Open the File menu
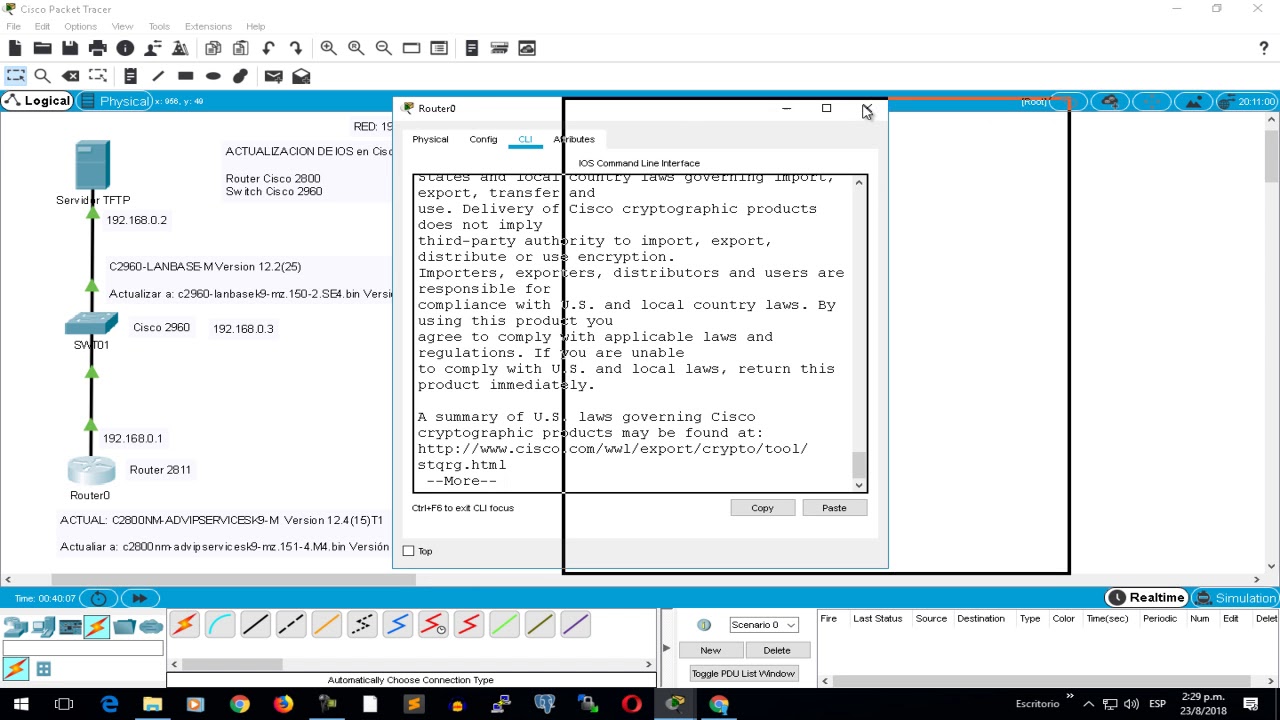Screen dimensions: 1280x720 [x=13, y=26]
